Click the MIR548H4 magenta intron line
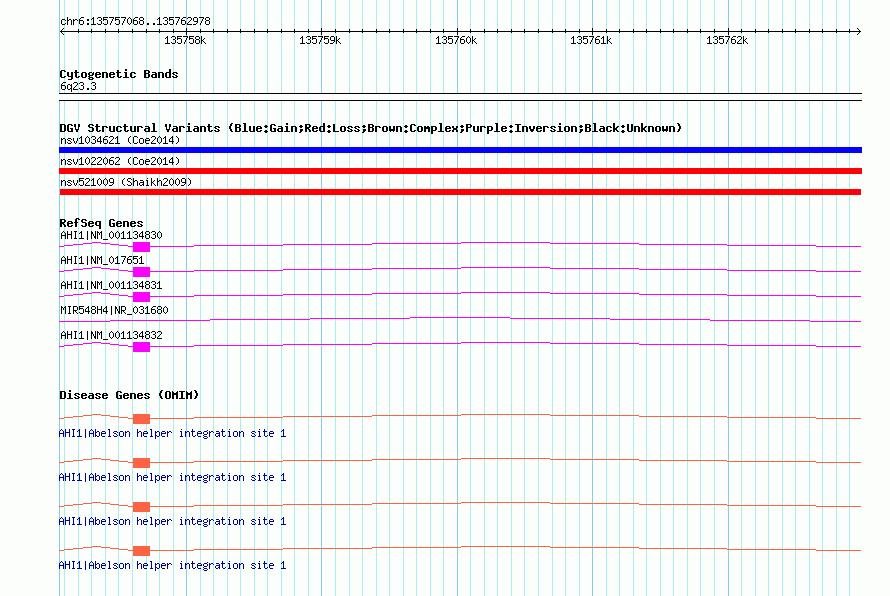 tap(460, 320)
